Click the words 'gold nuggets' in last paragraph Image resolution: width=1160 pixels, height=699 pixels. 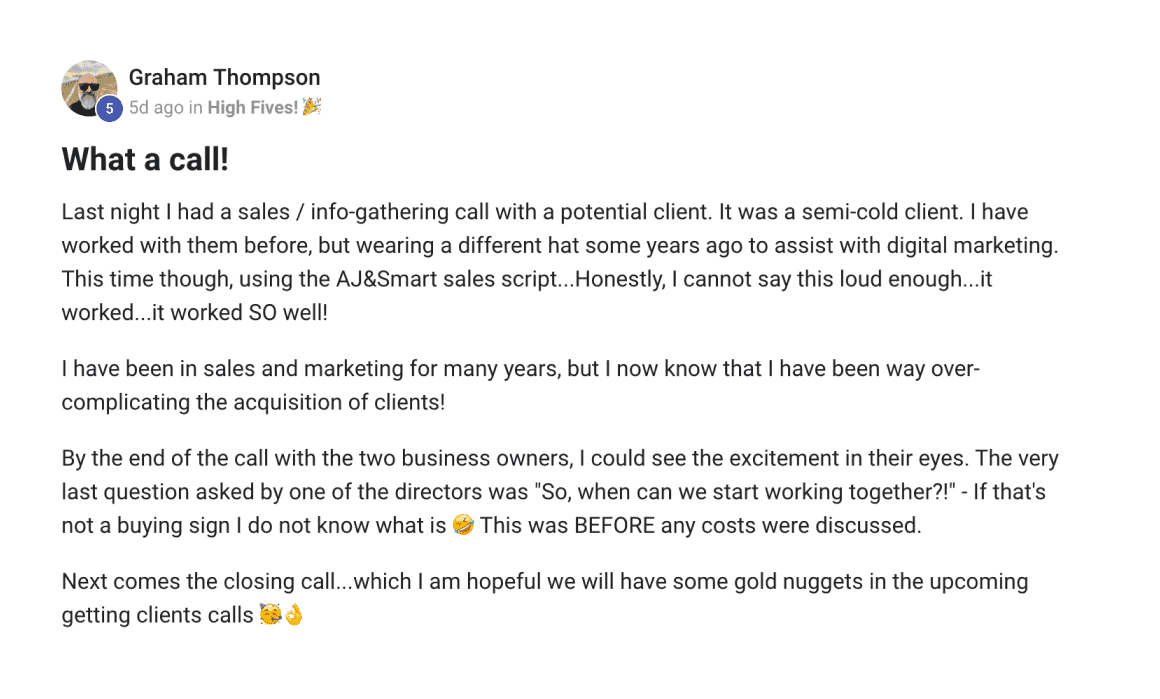coord(798,582)
